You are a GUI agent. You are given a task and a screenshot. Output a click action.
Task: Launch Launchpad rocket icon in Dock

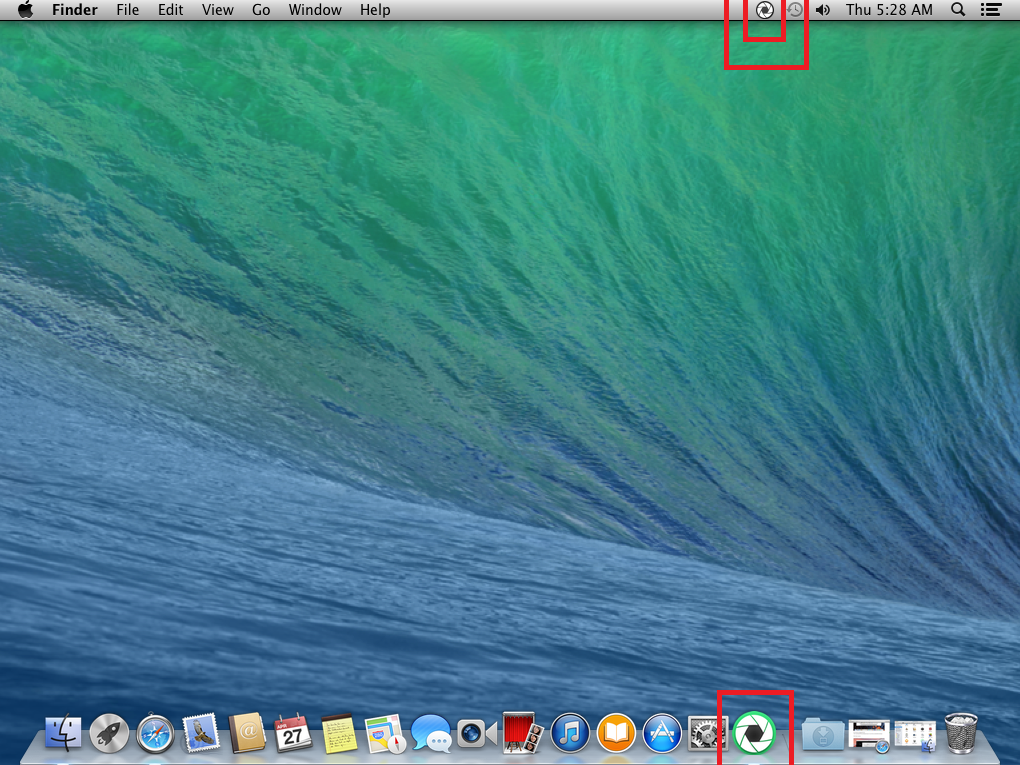click(x=109, y=733)
